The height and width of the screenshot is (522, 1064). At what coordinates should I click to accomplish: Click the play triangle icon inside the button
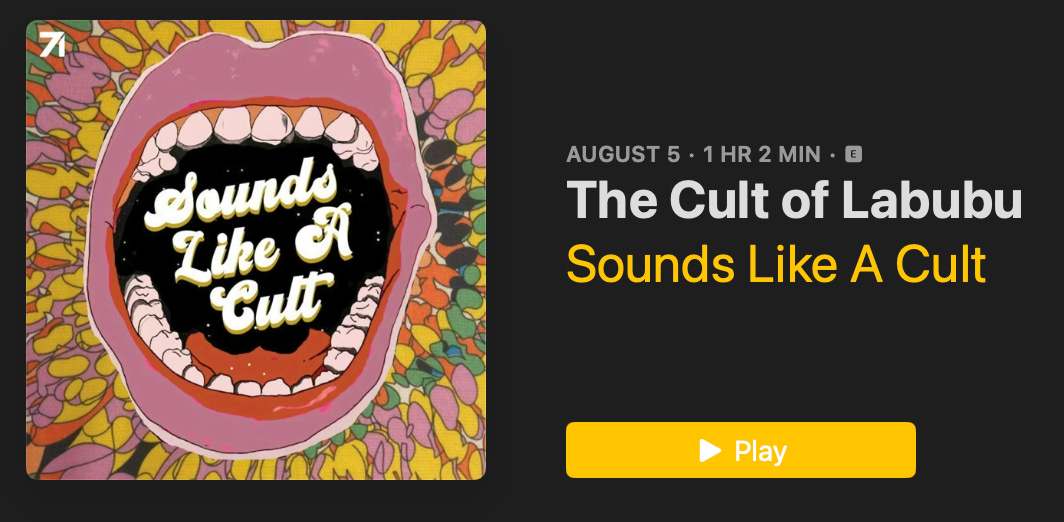pos(710,450)
